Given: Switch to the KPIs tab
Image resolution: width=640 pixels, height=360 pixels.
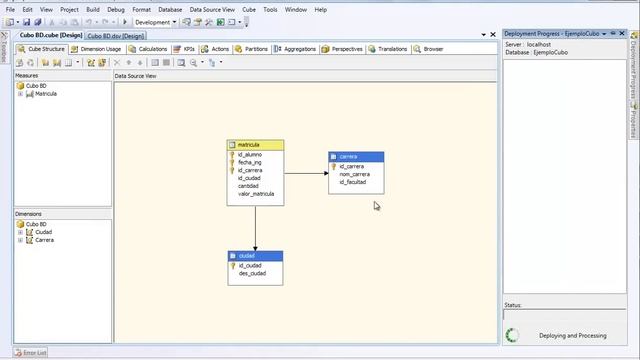Looking at the screenshot, I should 184,49.
